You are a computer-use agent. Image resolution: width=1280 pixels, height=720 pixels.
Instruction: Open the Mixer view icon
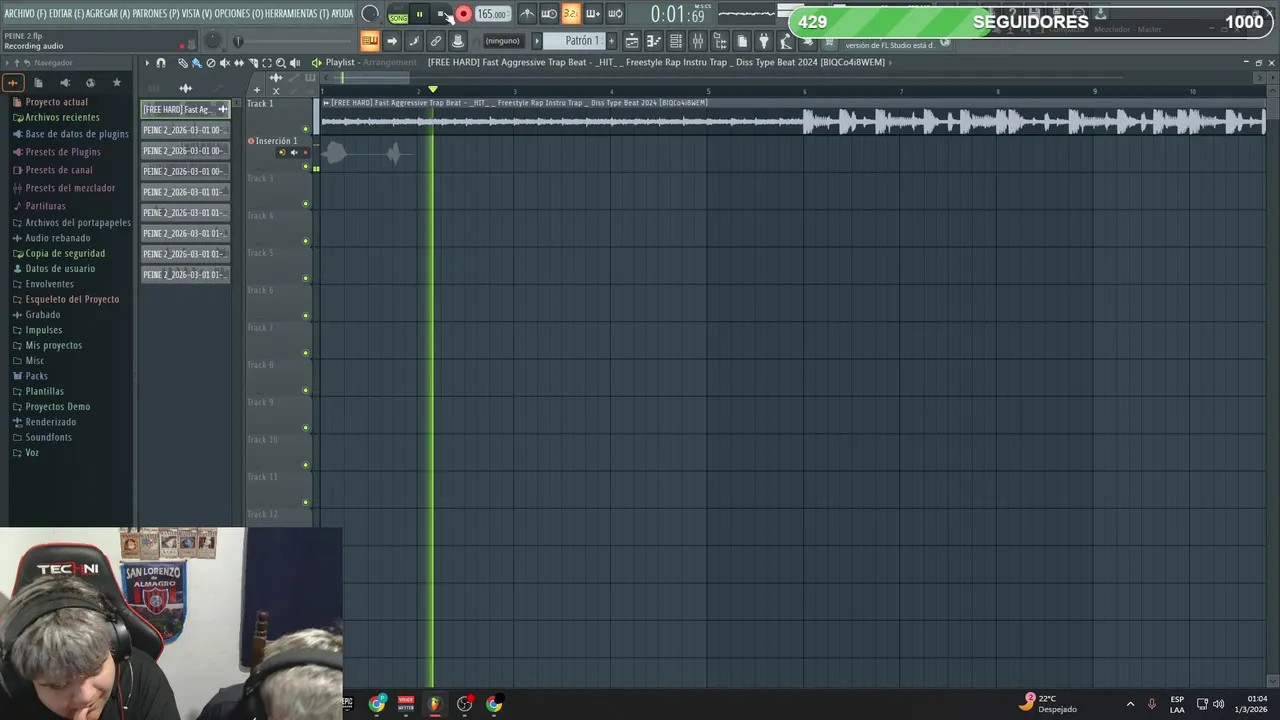(x=698, y=41)
